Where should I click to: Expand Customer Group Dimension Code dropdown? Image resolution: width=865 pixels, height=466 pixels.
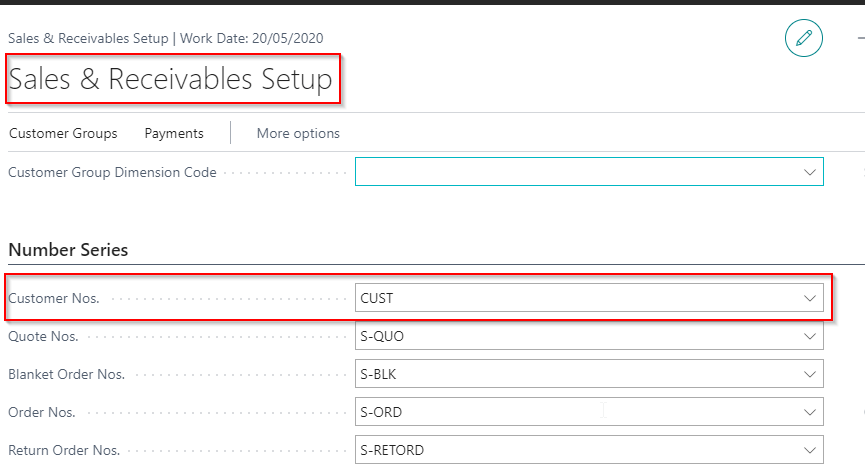(809, 172)
